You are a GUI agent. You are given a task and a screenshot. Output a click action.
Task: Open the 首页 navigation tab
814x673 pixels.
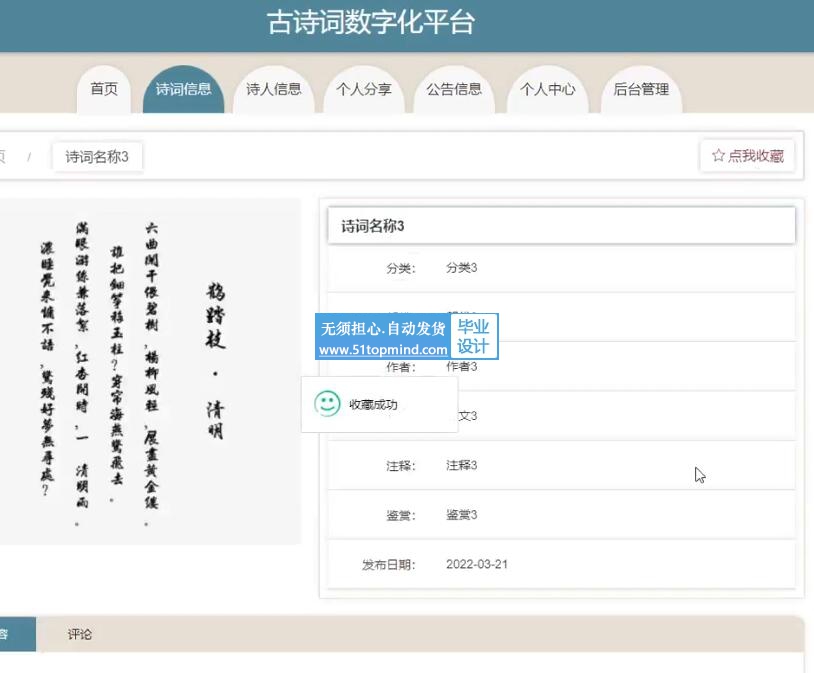coord(103,89)
